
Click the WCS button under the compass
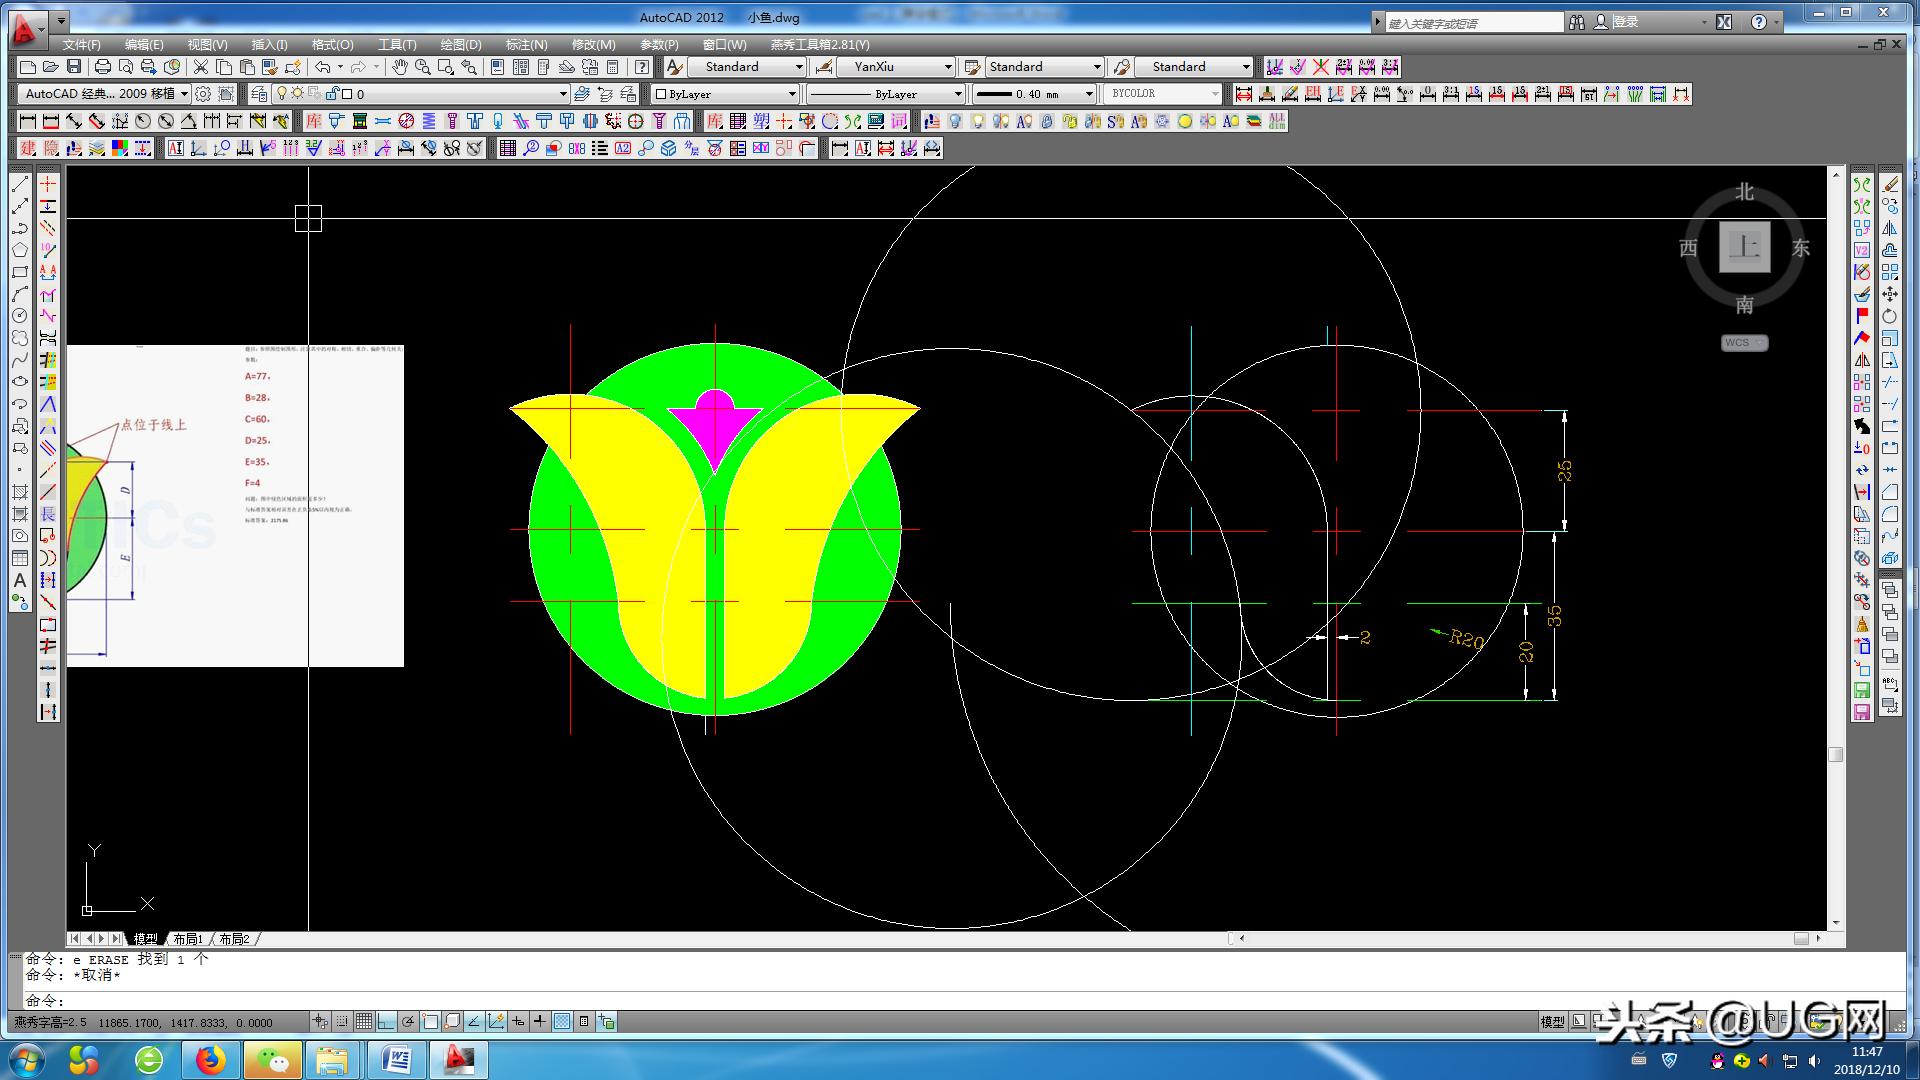[x=1744, y=343]
